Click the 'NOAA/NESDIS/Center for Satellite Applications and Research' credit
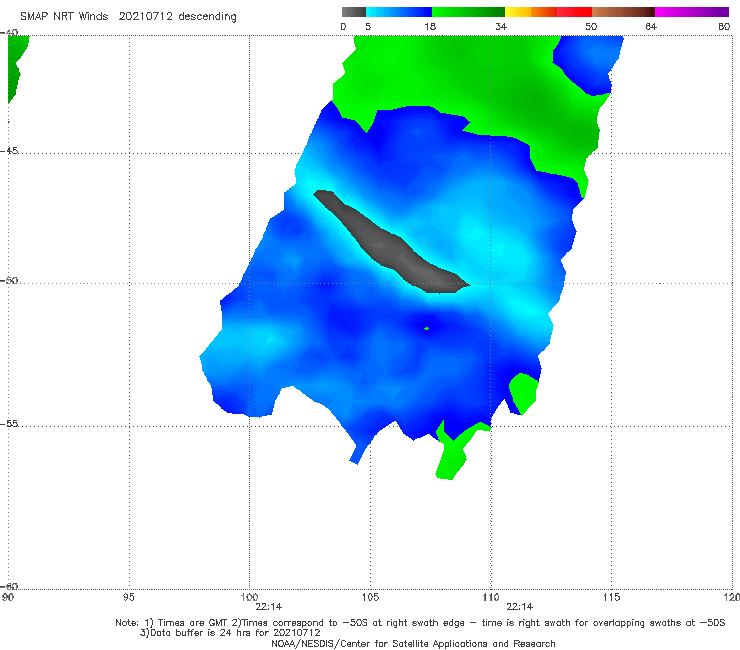The width and height of the screenshot is (740, 650). coord(413,643)
